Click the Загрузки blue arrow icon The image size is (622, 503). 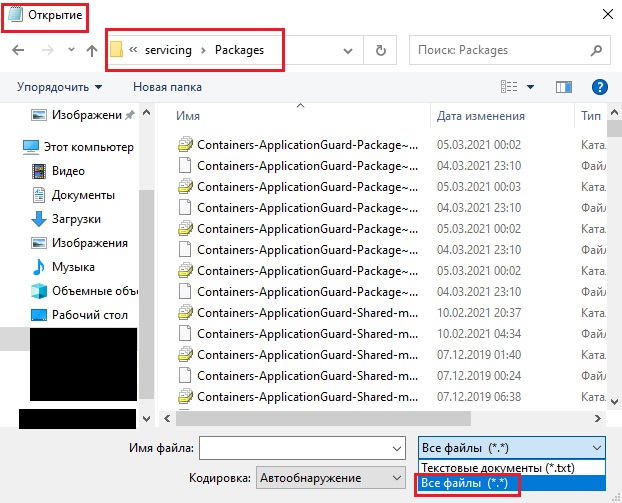pos(39,219)
